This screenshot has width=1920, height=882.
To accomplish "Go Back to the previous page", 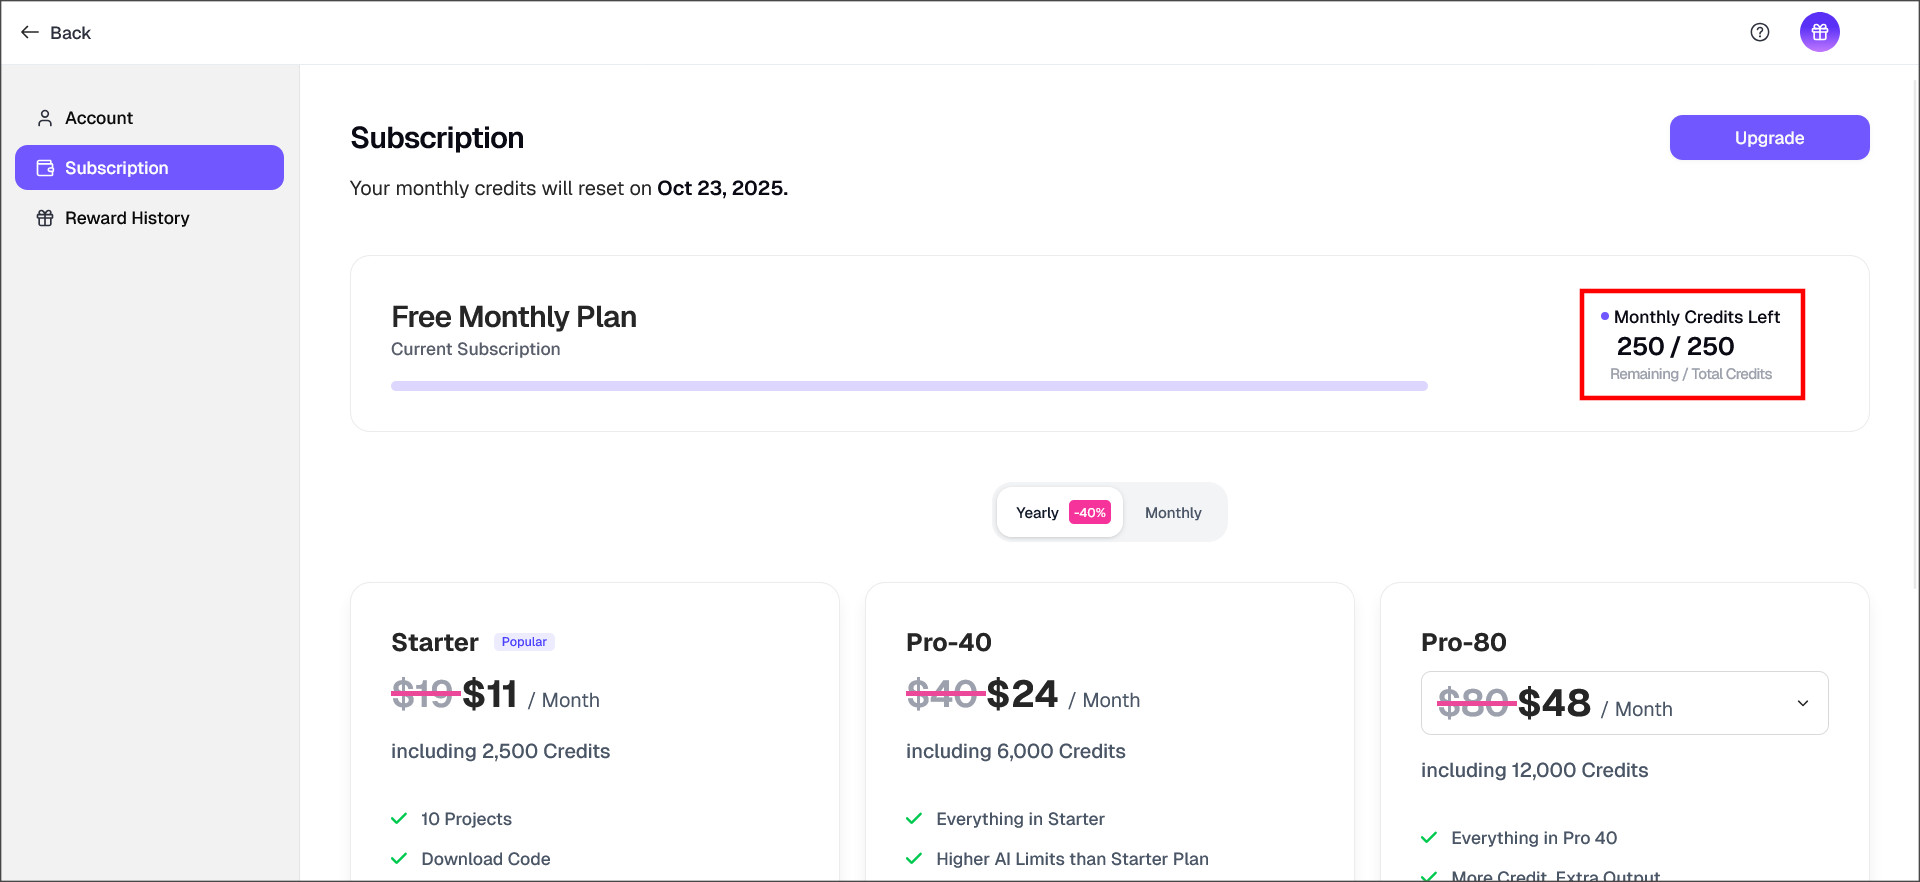I will [70, 33].
